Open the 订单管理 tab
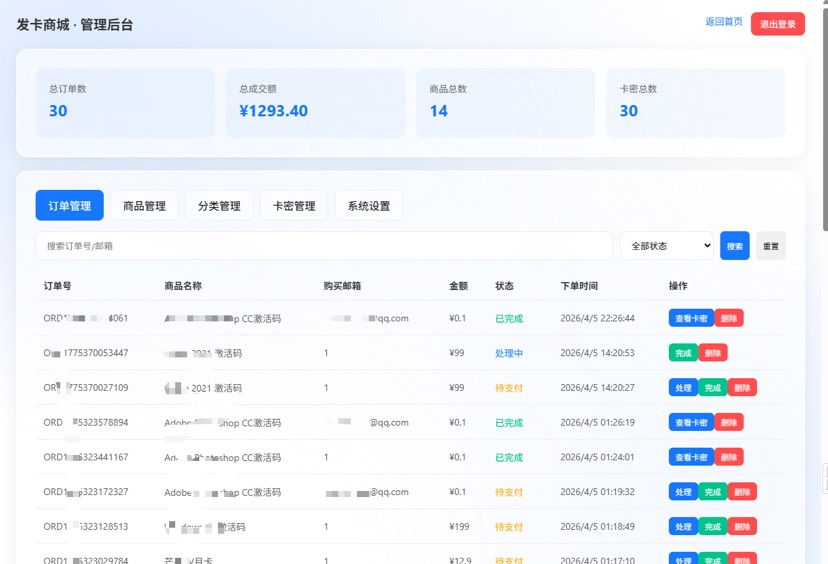 click(x=69, y=205)
